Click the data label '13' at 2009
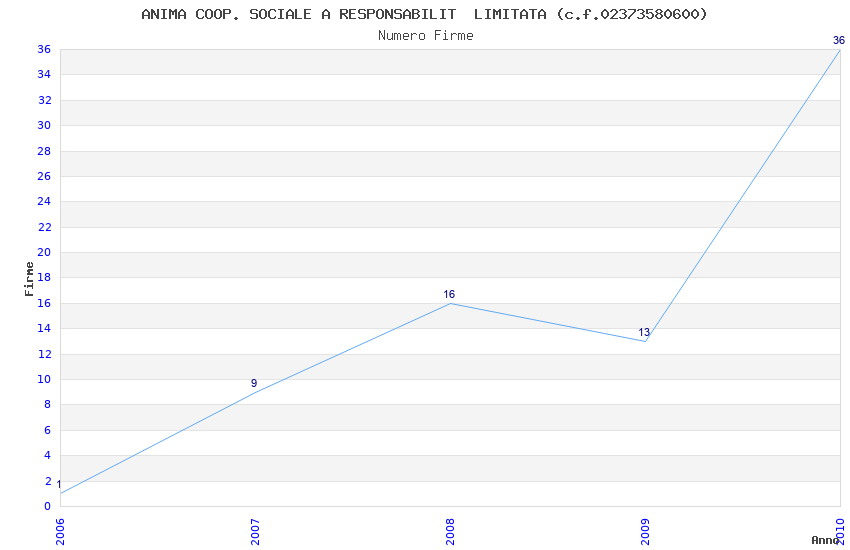 coord(644,333)
